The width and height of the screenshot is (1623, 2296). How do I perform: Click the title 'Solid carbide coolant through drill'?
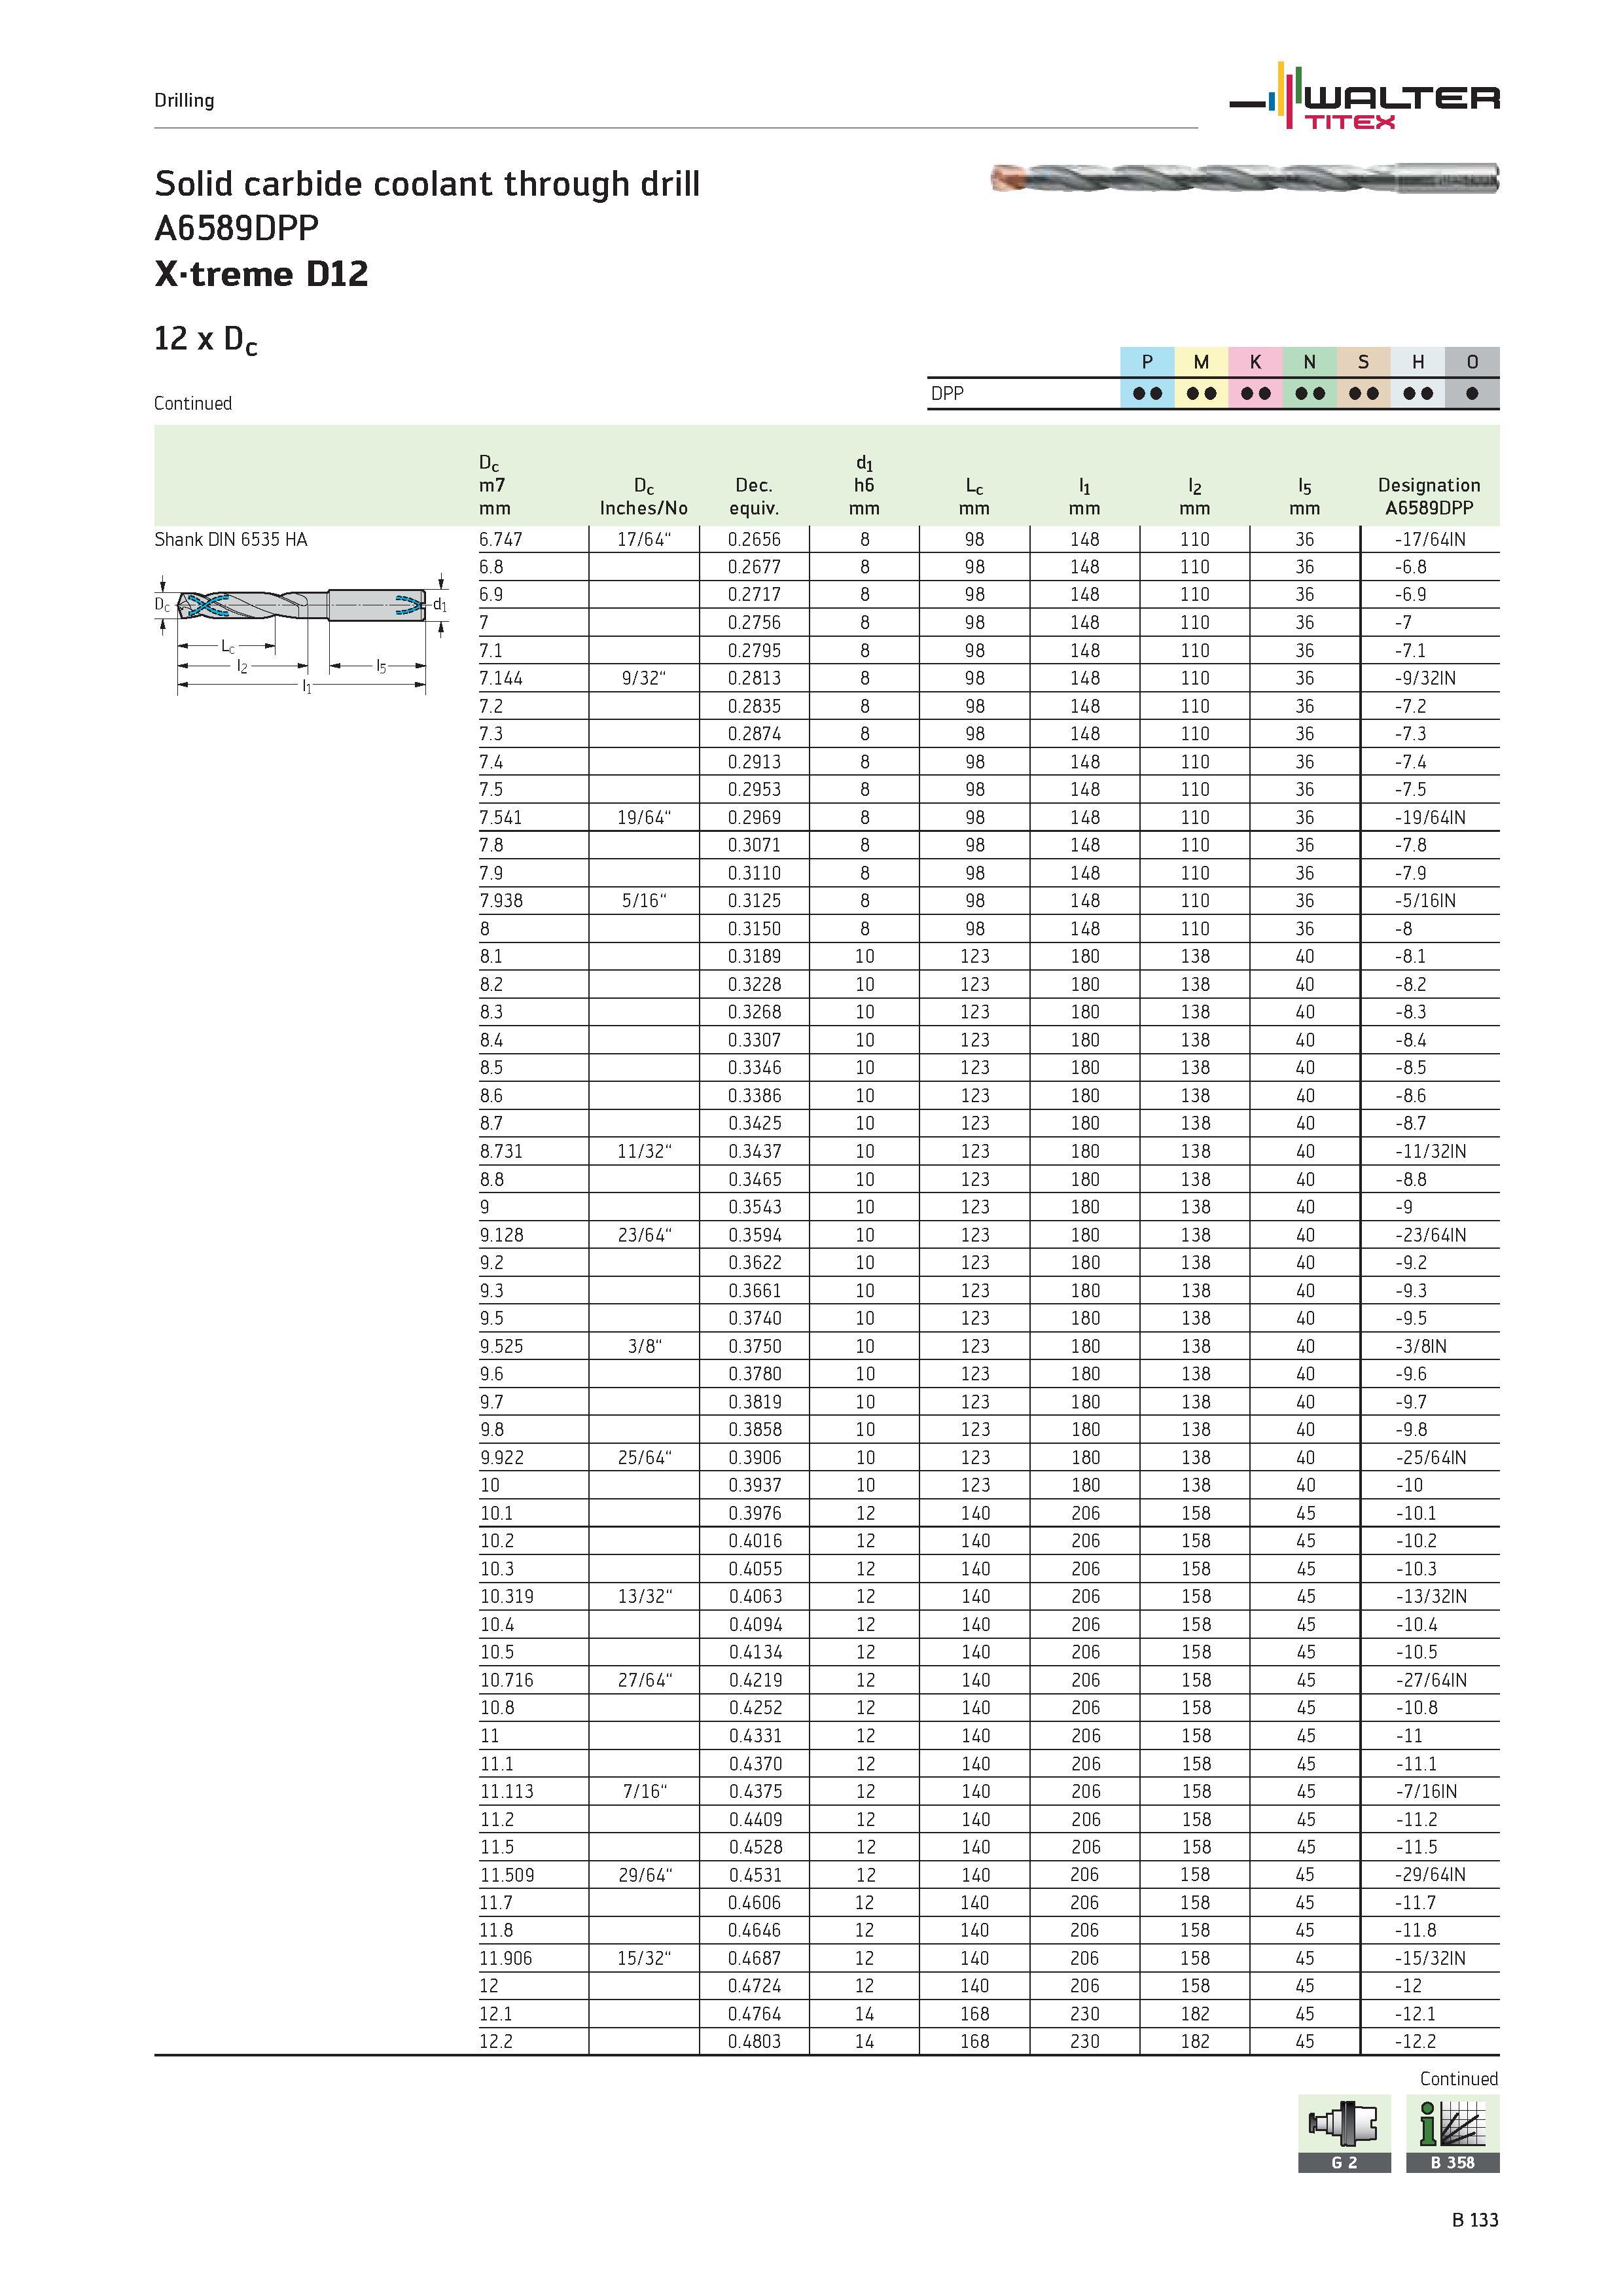pyautogui.click(x=427, y=184)
